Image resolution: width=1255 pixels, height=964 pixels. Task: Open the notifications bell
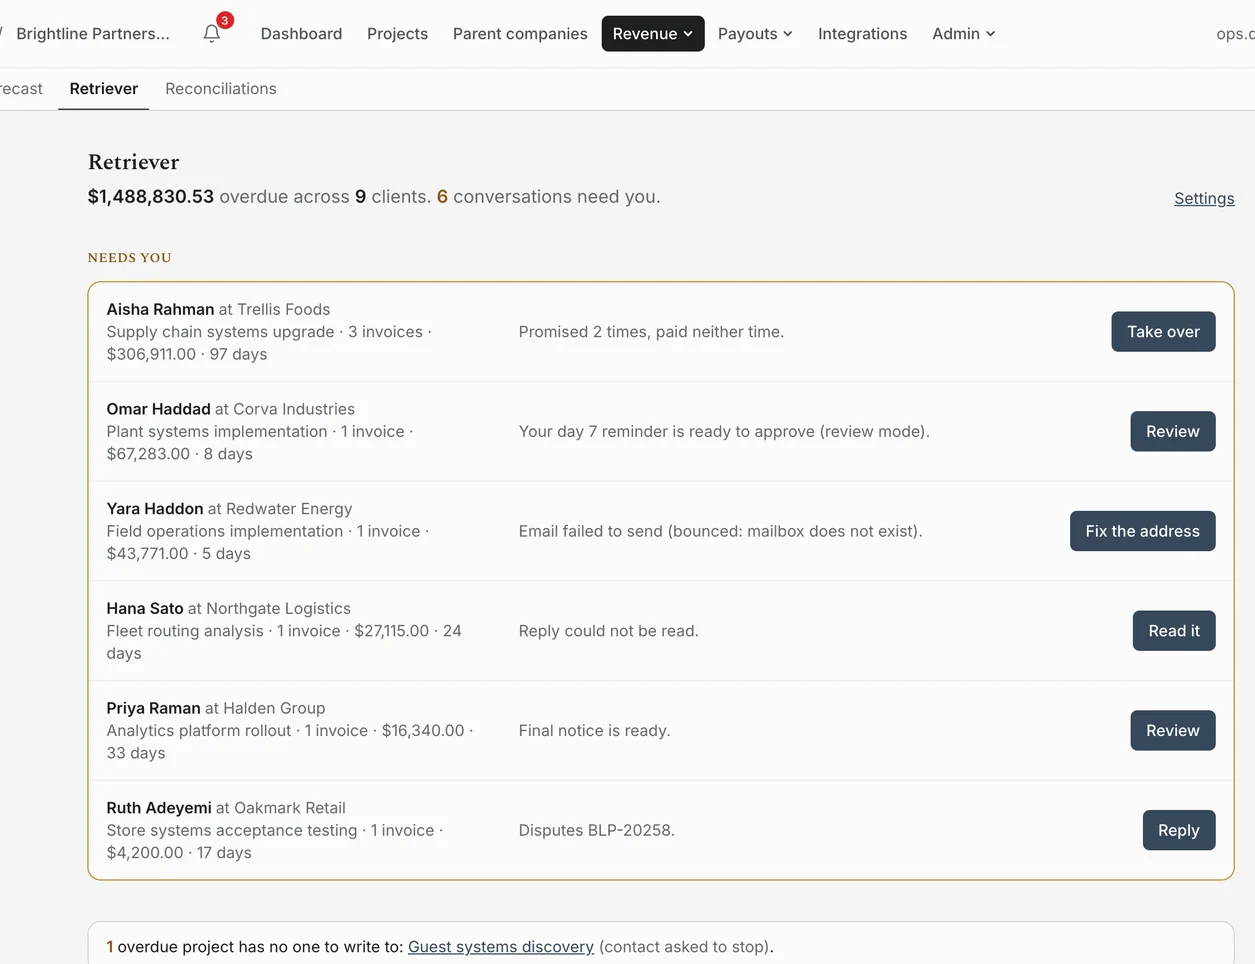click(212, 33)
